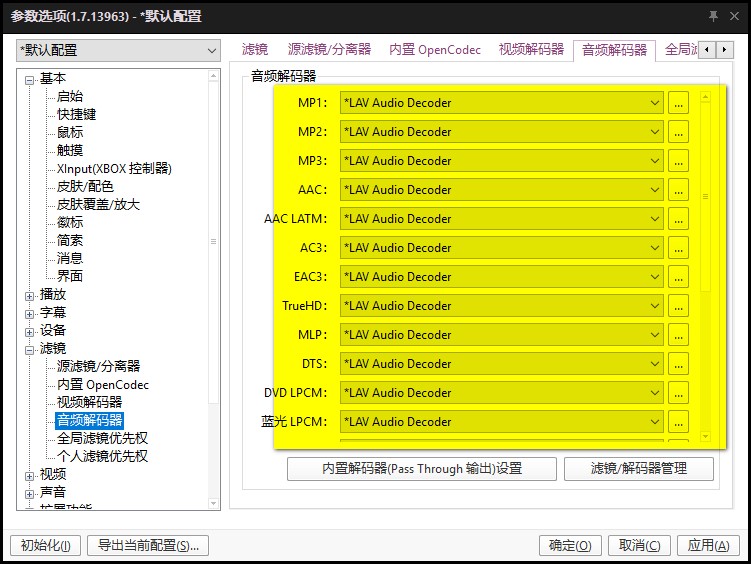751x564 pixels.
Task: Open the AAC decoder dropdown
Action: pos(501,190)
